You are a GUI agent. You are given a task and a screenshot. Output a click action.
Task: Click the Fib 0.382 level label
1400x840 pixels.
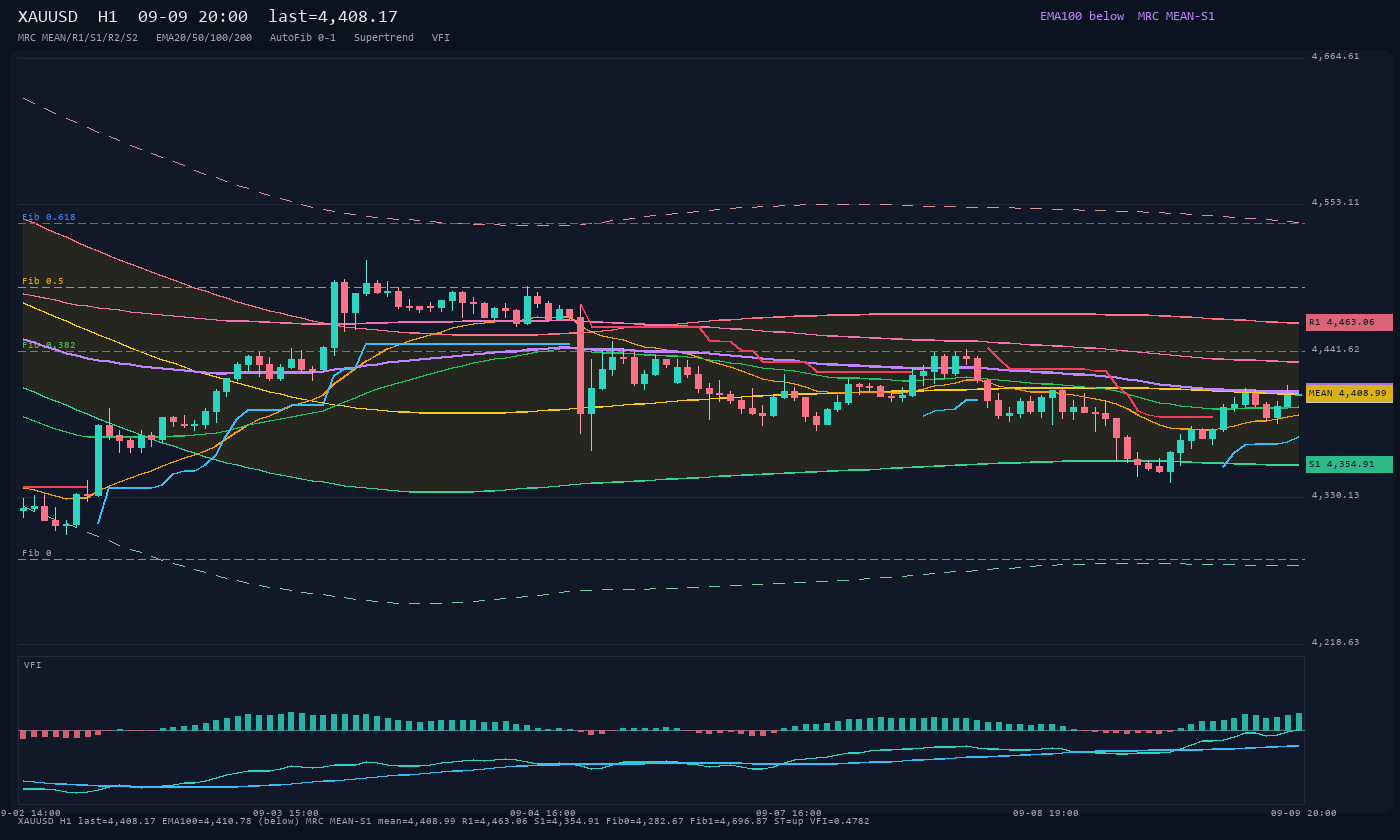[49, 345]
